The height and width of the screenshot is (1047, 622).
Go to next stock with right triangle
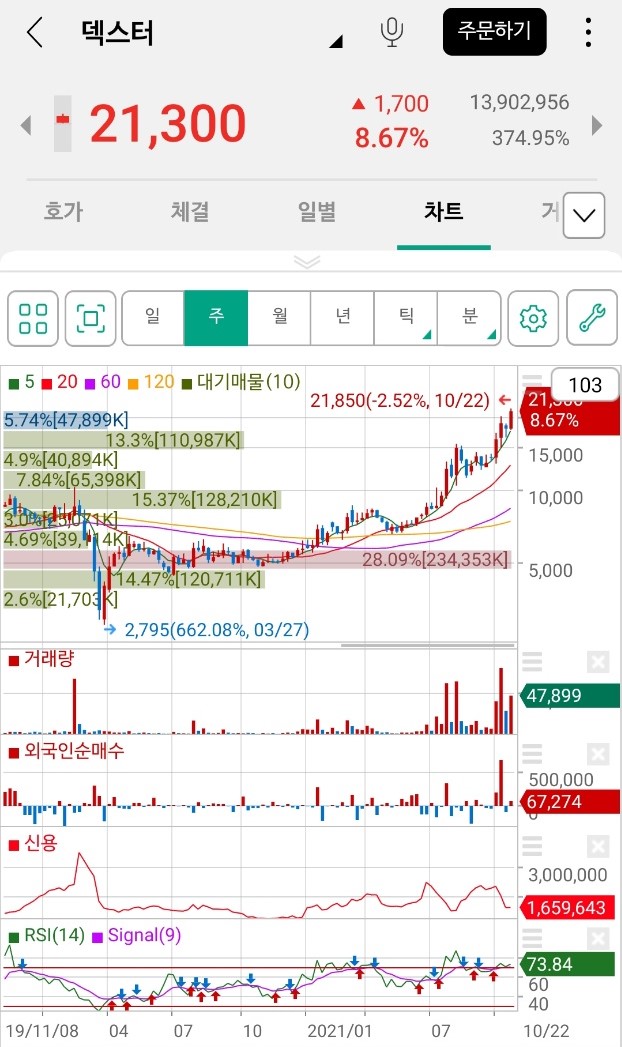(597, 125)
